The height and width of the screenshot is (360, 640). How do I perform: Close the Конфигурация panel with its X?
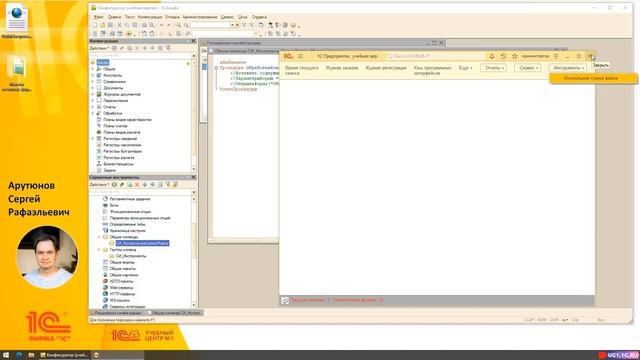pyautogui.click(x=194, y=41)
